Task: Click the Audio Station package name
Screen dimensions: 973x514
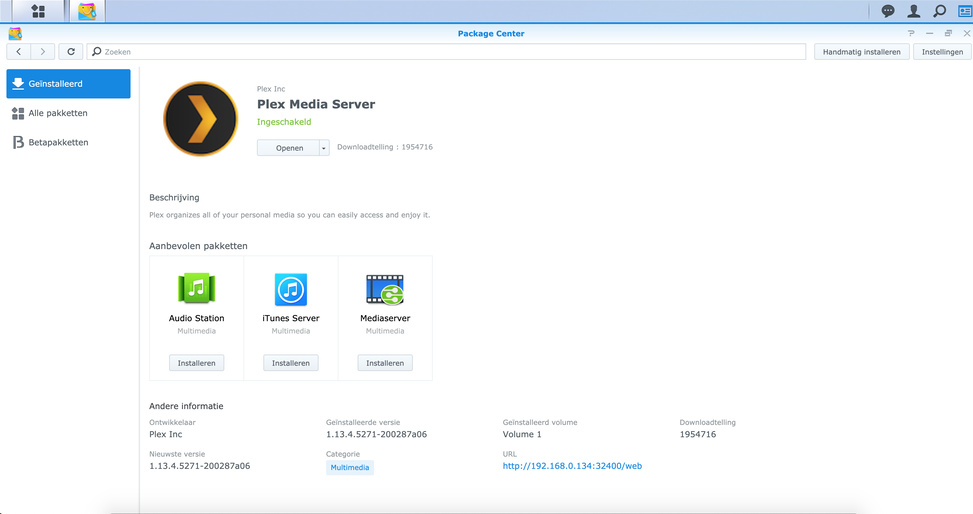Action: tap(197, 318)
